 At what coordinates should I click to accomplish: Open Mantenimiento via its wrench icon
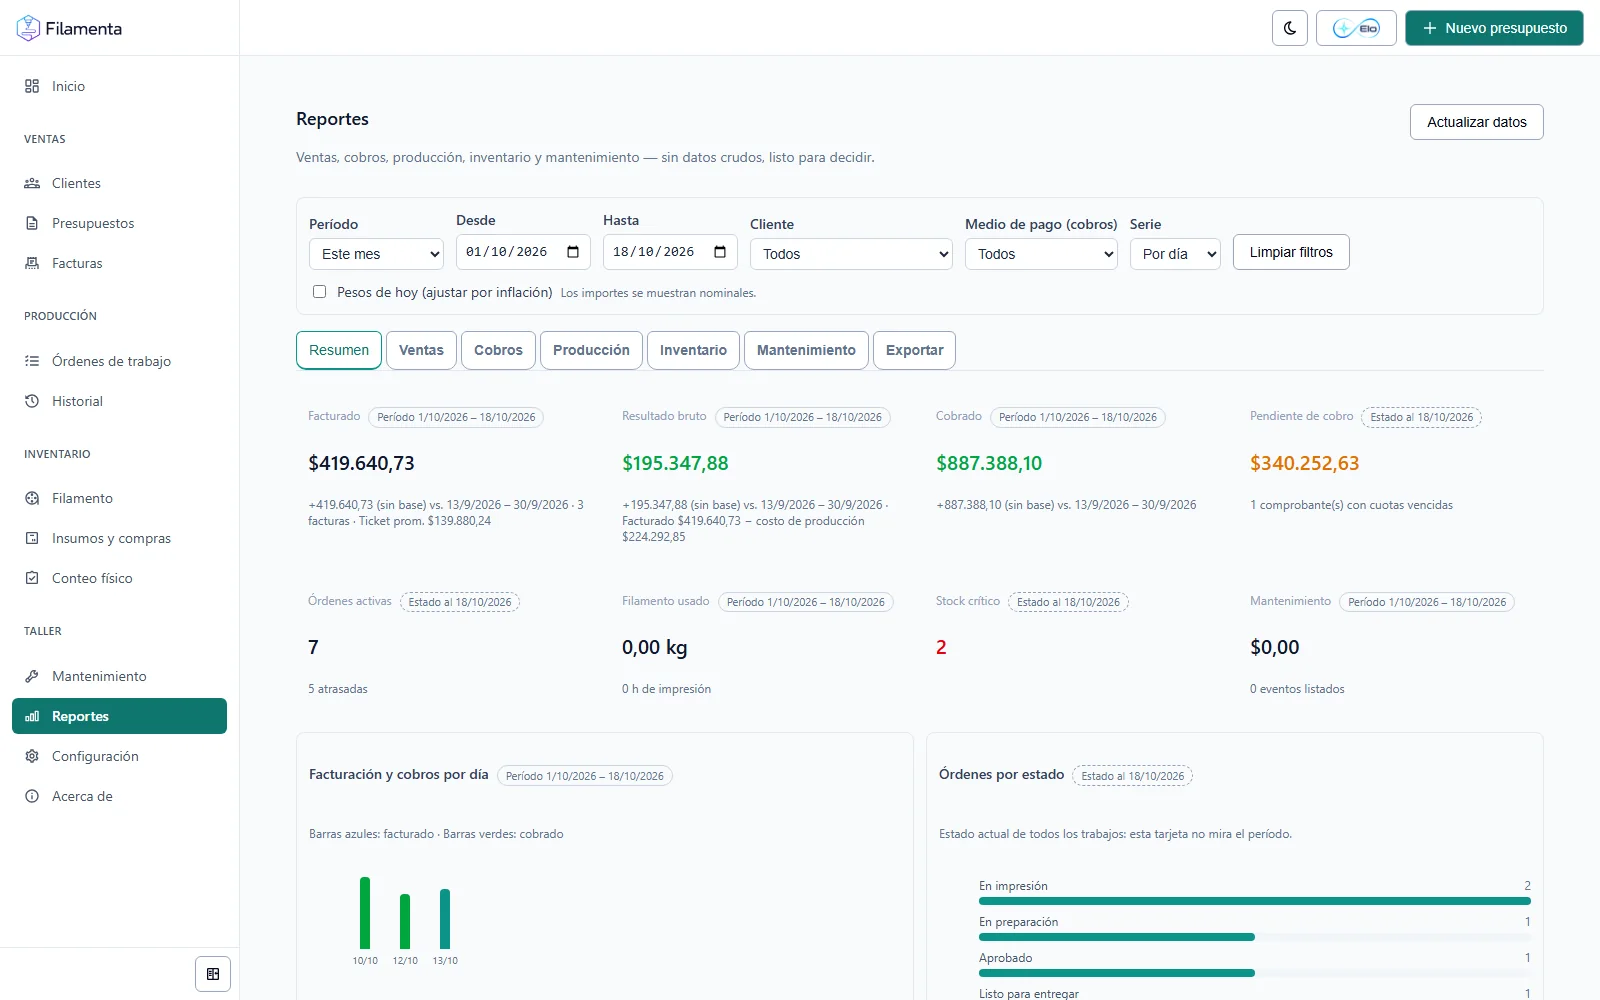coord(32,676)
